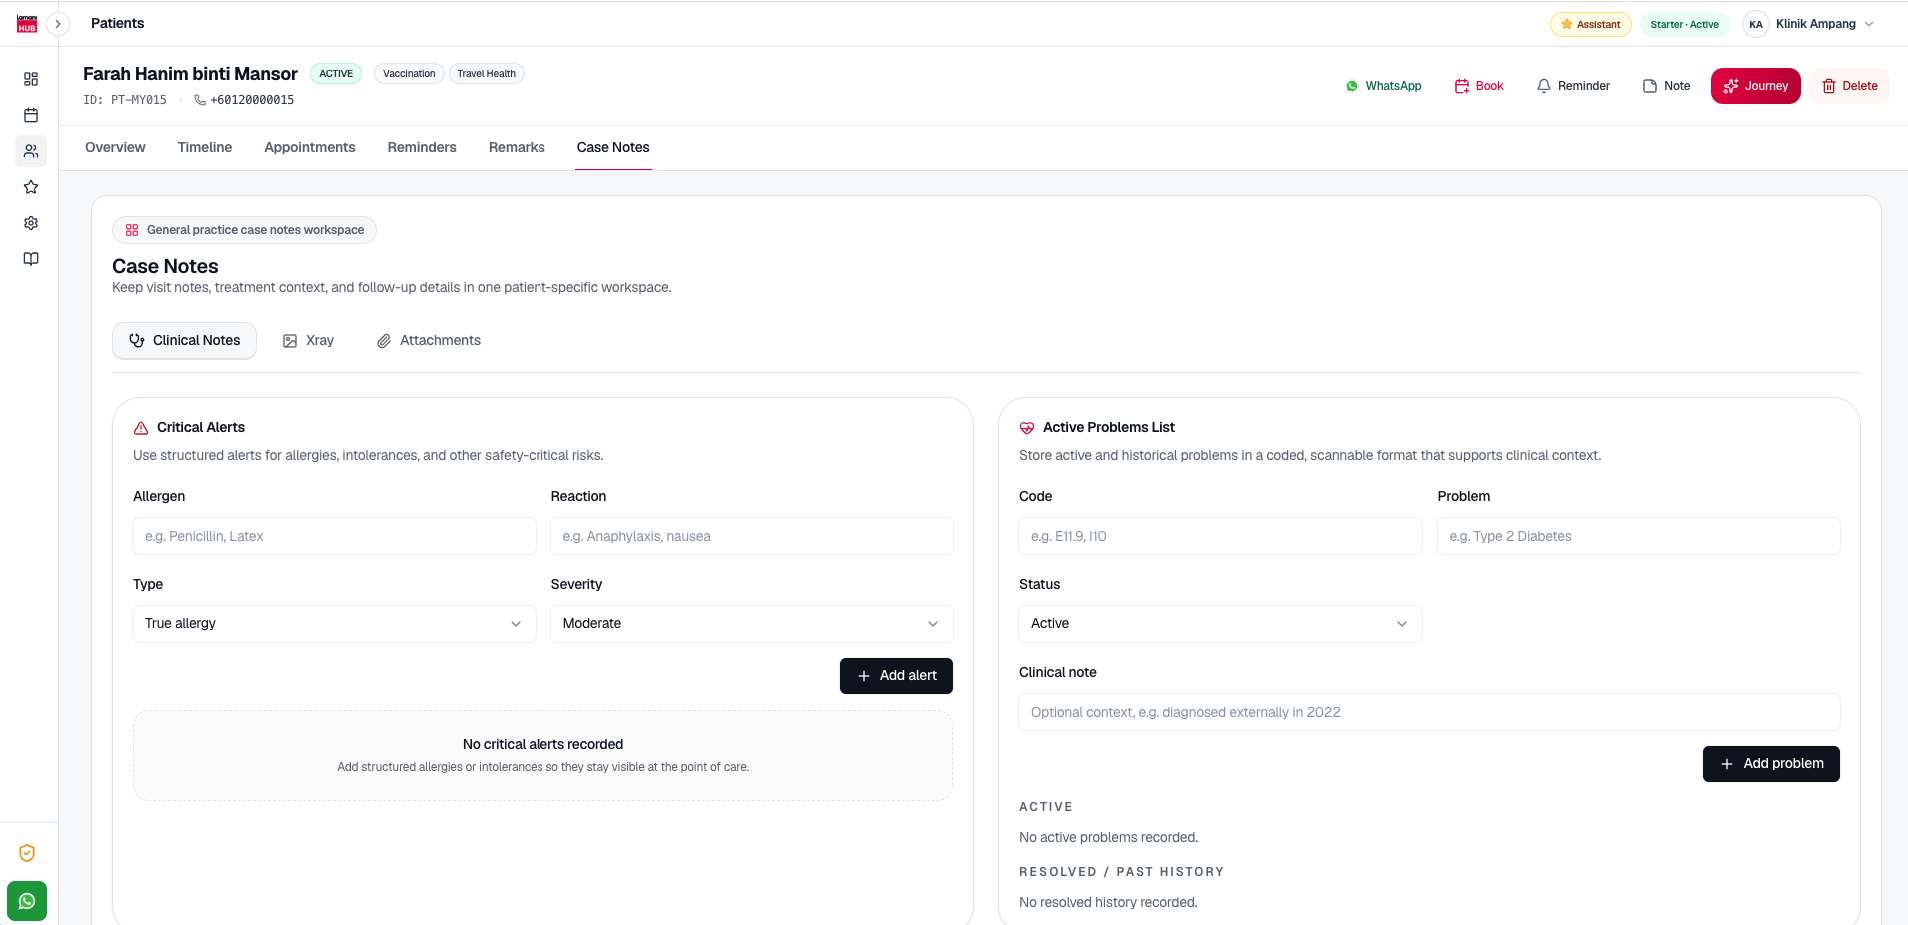Open the star icon in the sidebar
Image resolution: width=1908 pixels, height=925 pixels.
click(31, 187)
